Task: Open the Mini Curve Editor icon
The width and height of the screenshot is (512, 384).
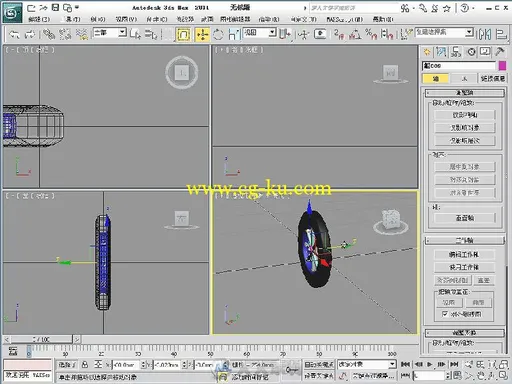Action: coord(13,351)
